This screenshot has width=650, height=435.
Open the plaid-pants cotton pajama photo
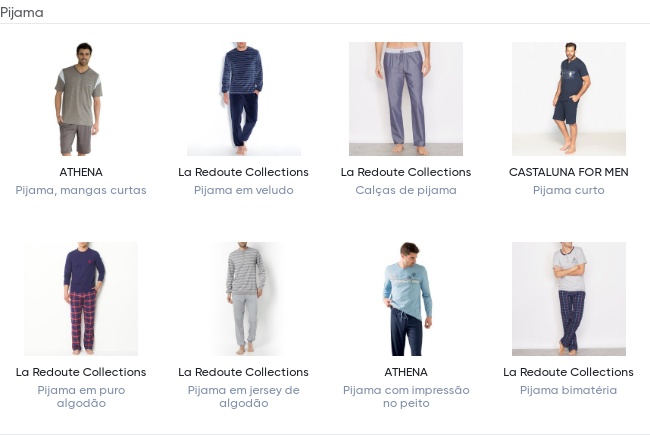(81, 299)
